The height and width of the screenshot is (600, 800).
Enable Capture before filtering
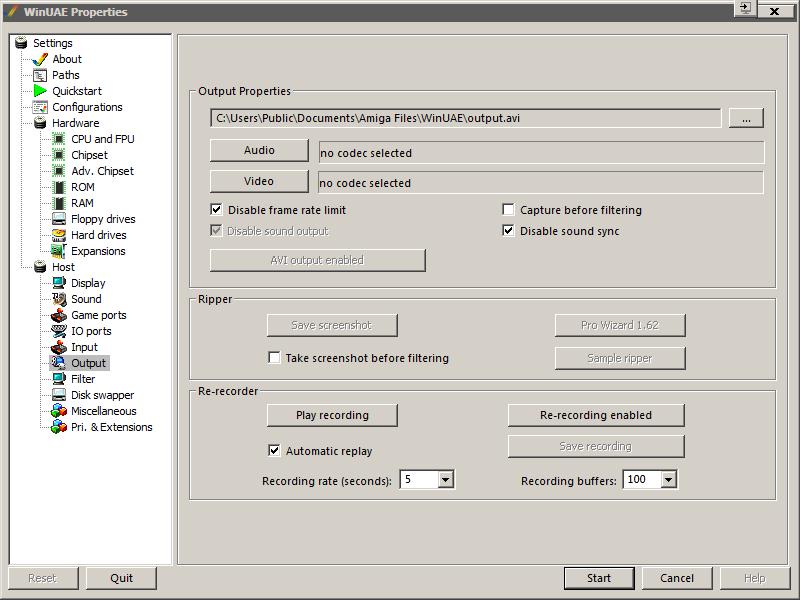tap(508, 210)
